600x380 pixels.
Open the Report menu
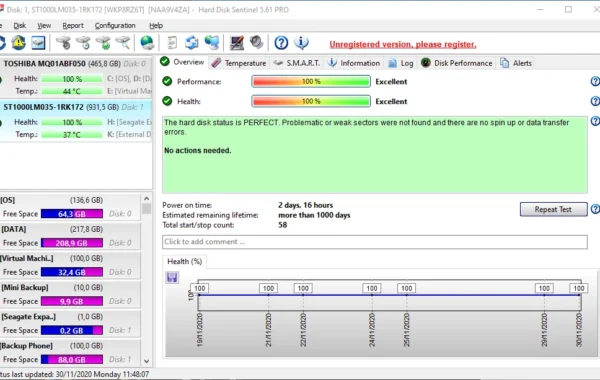73,25
